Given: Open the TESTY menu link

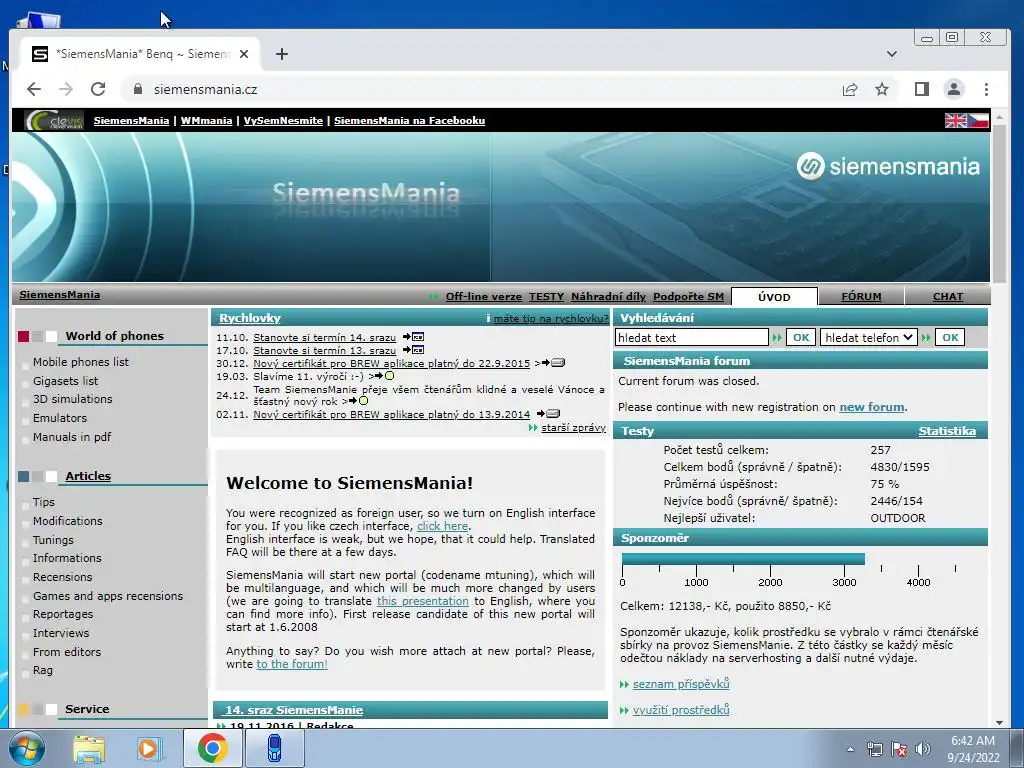Looking at the screenshot, I should (x=546, y=296).
